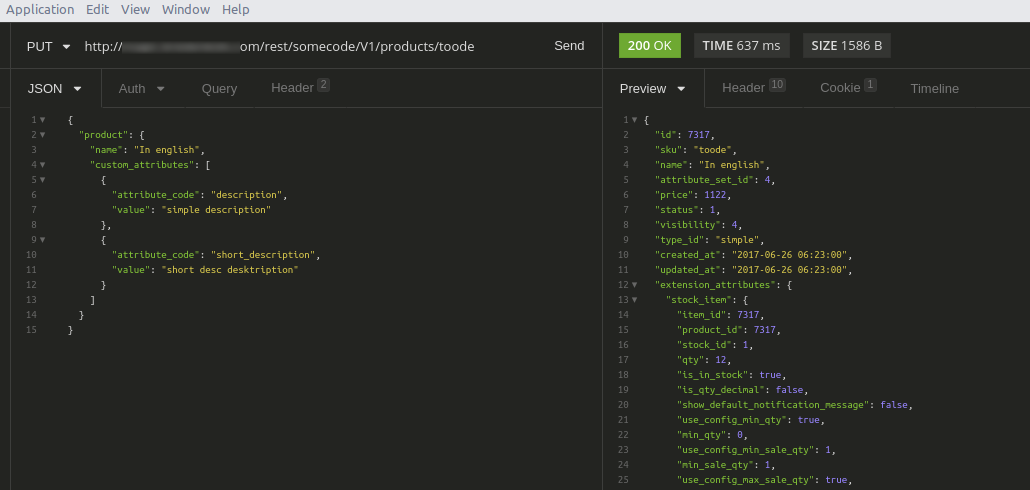Click the "is_in_stock": true line
Viewport: 1030px width, 490px height.
tap(732, 375)
